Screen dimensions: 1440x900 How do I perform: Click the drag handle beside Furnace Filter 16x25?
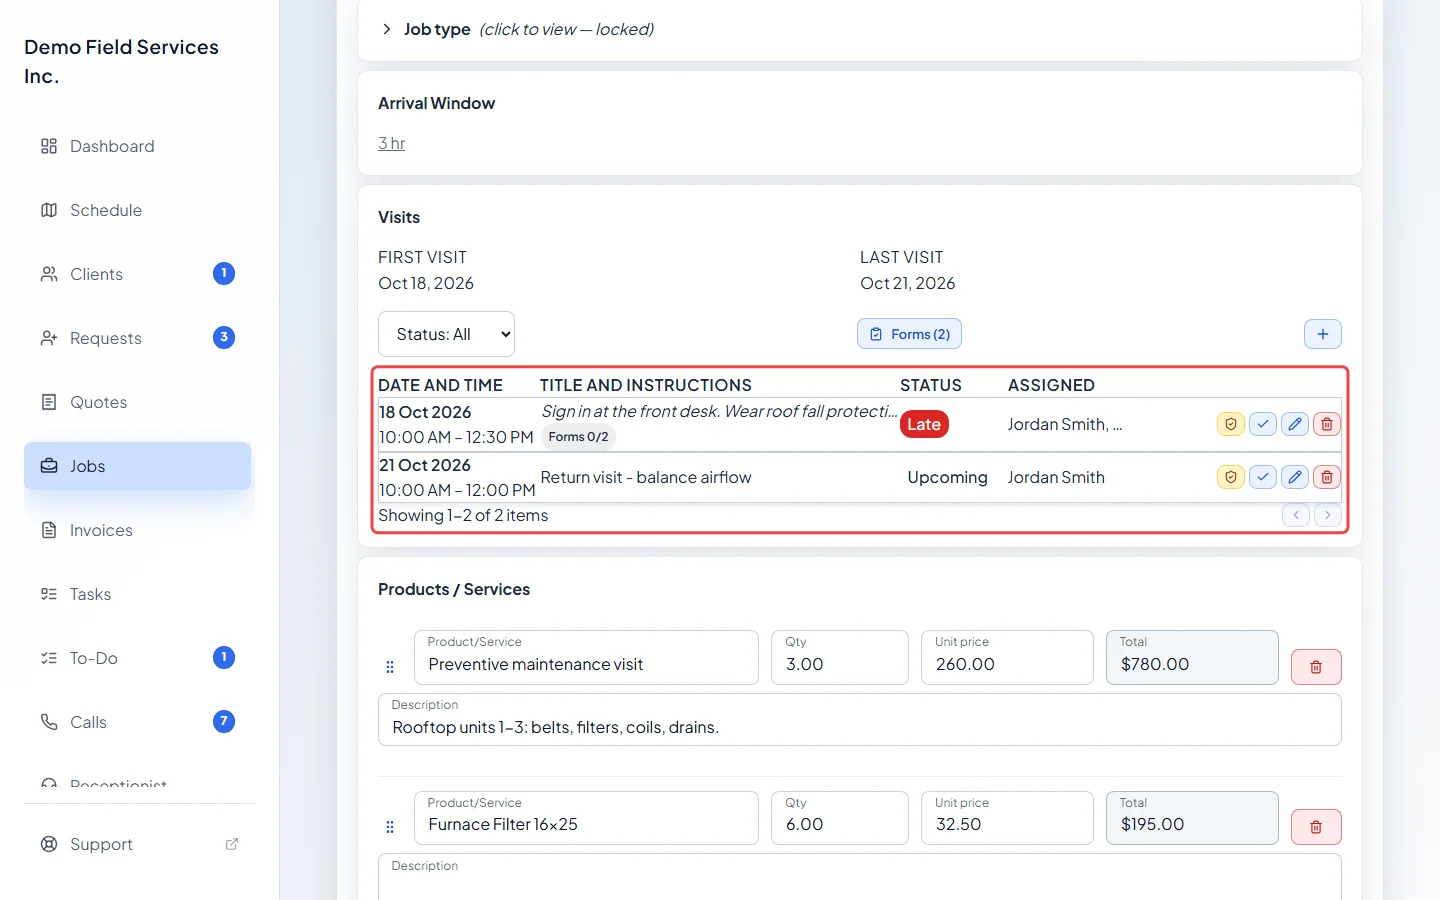click(x=390, y=827)
